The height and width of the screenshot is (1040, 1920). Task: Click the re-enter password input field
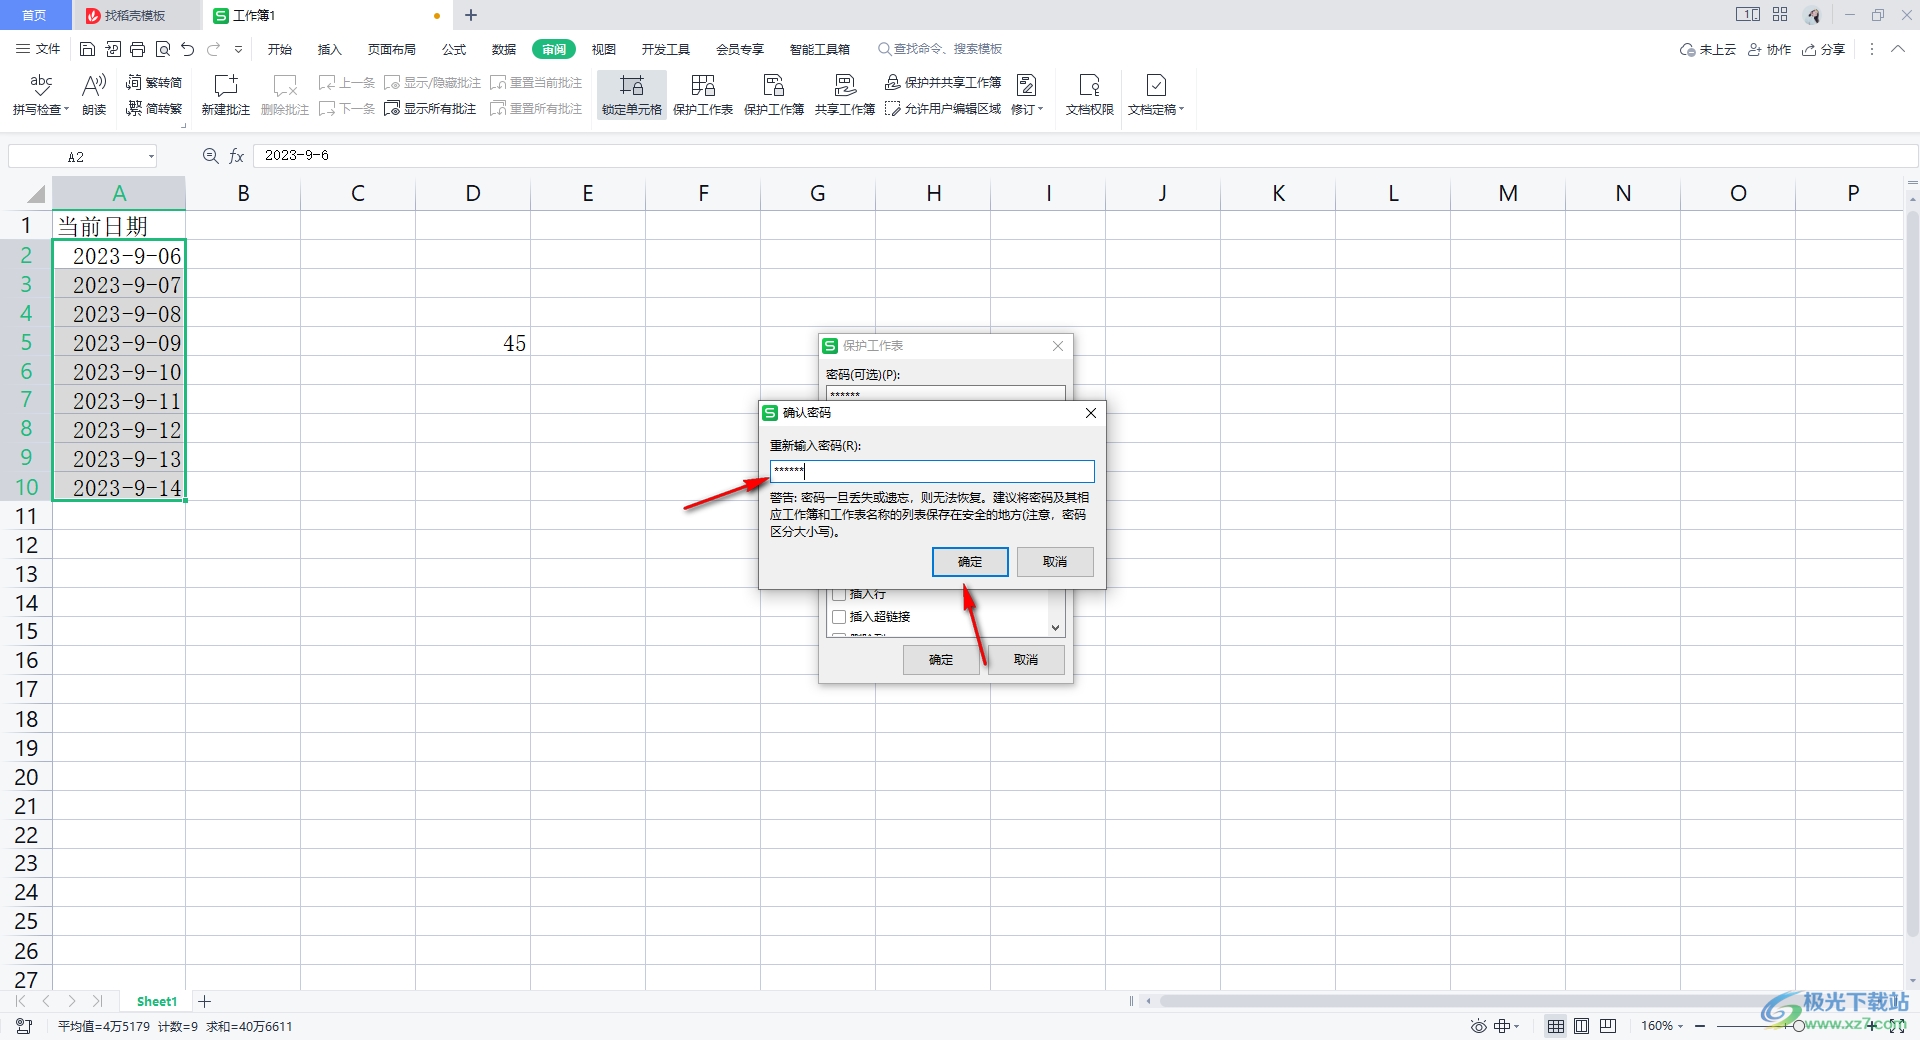coord(932,471)
